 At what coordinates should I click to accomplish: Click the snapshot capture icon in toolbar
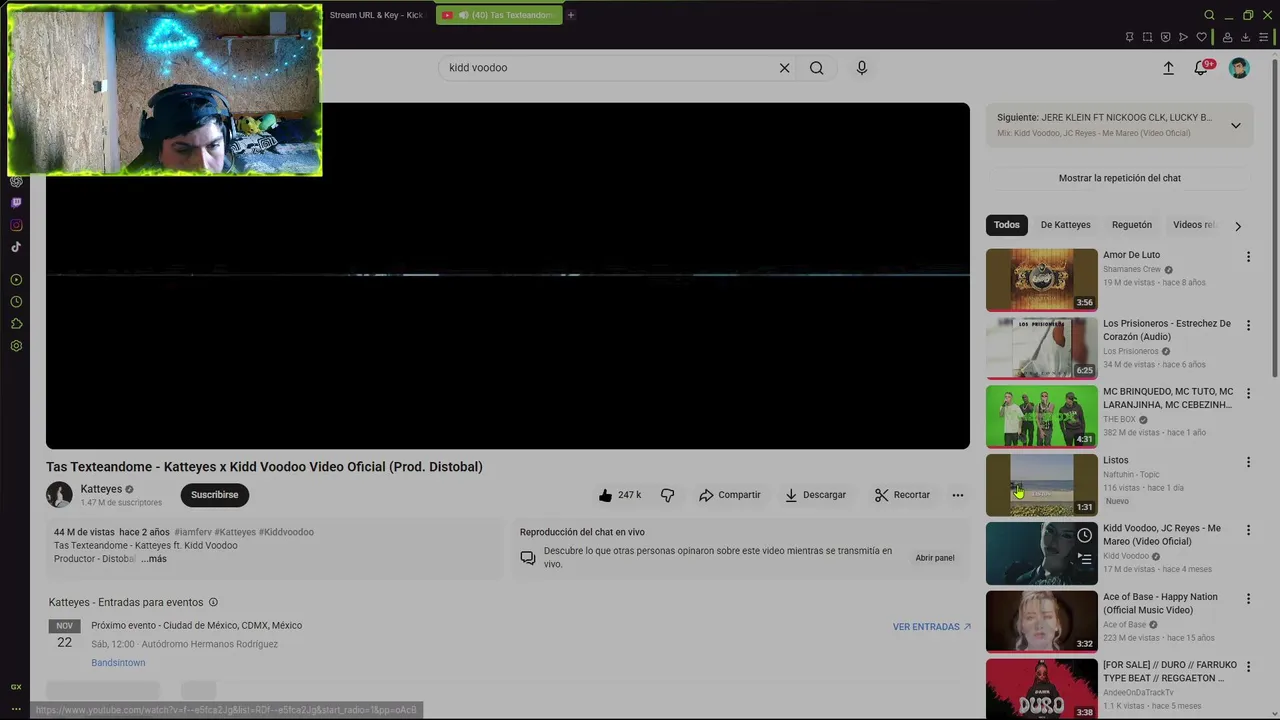(x=1147, y=37)
